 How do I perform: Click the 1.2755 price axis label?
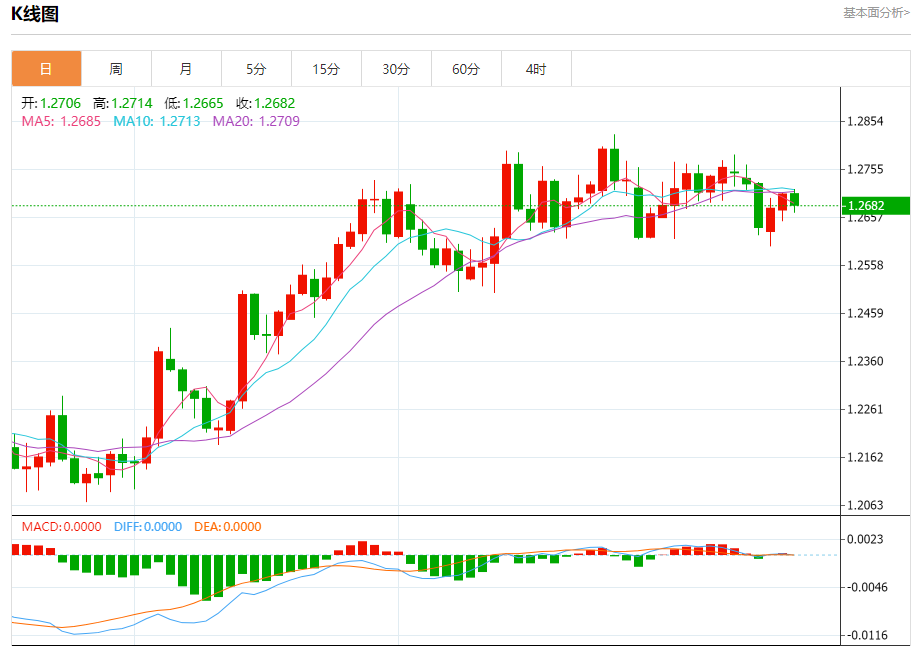(865, 170)
